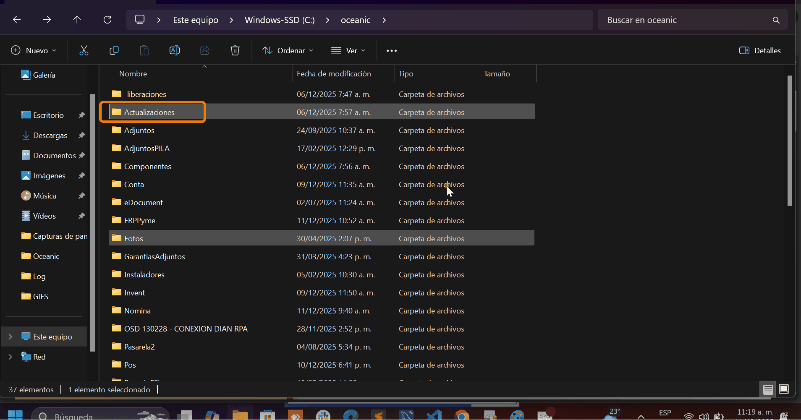This screenshot has width=801, height=420.
Task: Click Windows-SSD (C:) in the address breadcrumb
Action: 281,20
